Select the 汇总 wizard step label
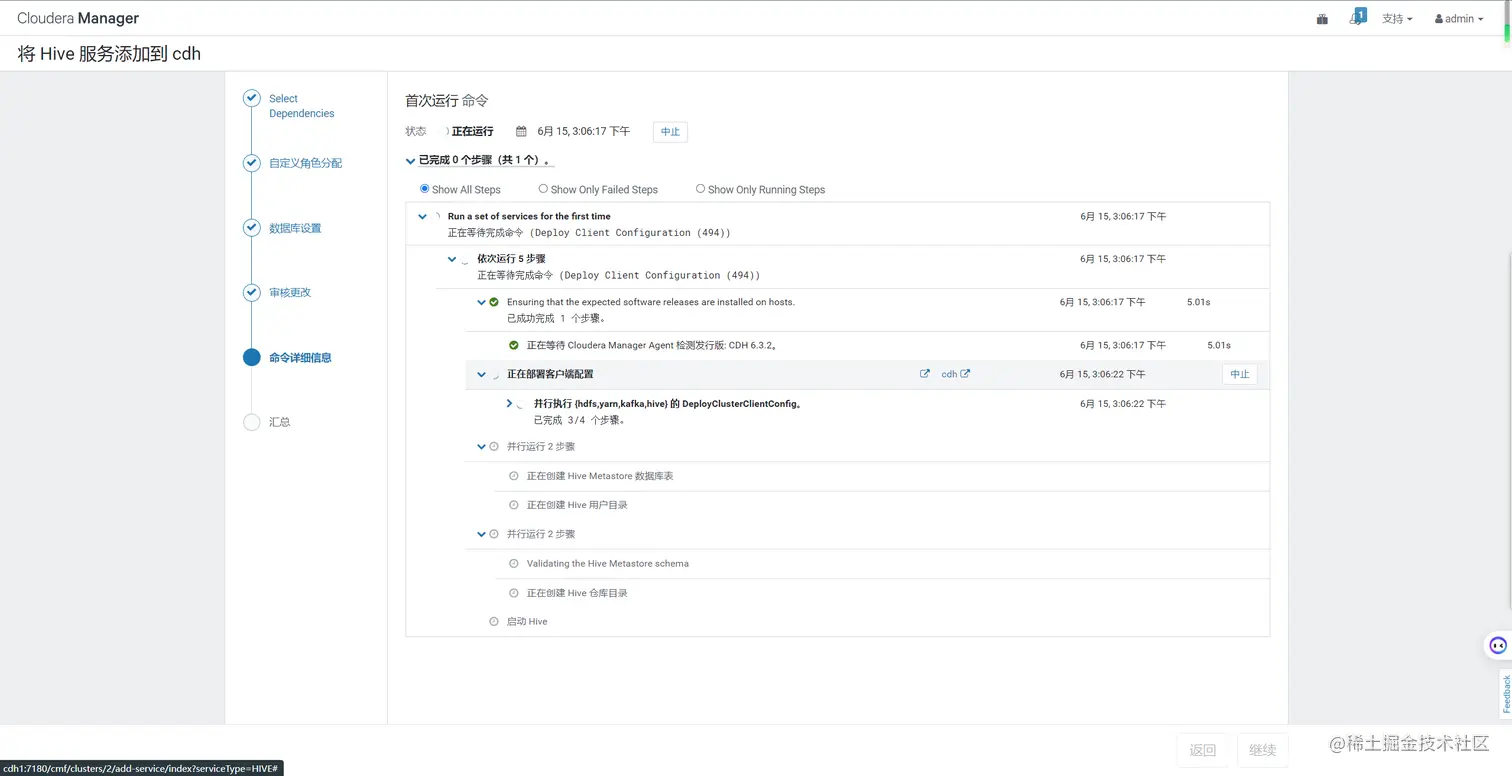Viewport: 1512px width, 776px height. tap(279, 422)
